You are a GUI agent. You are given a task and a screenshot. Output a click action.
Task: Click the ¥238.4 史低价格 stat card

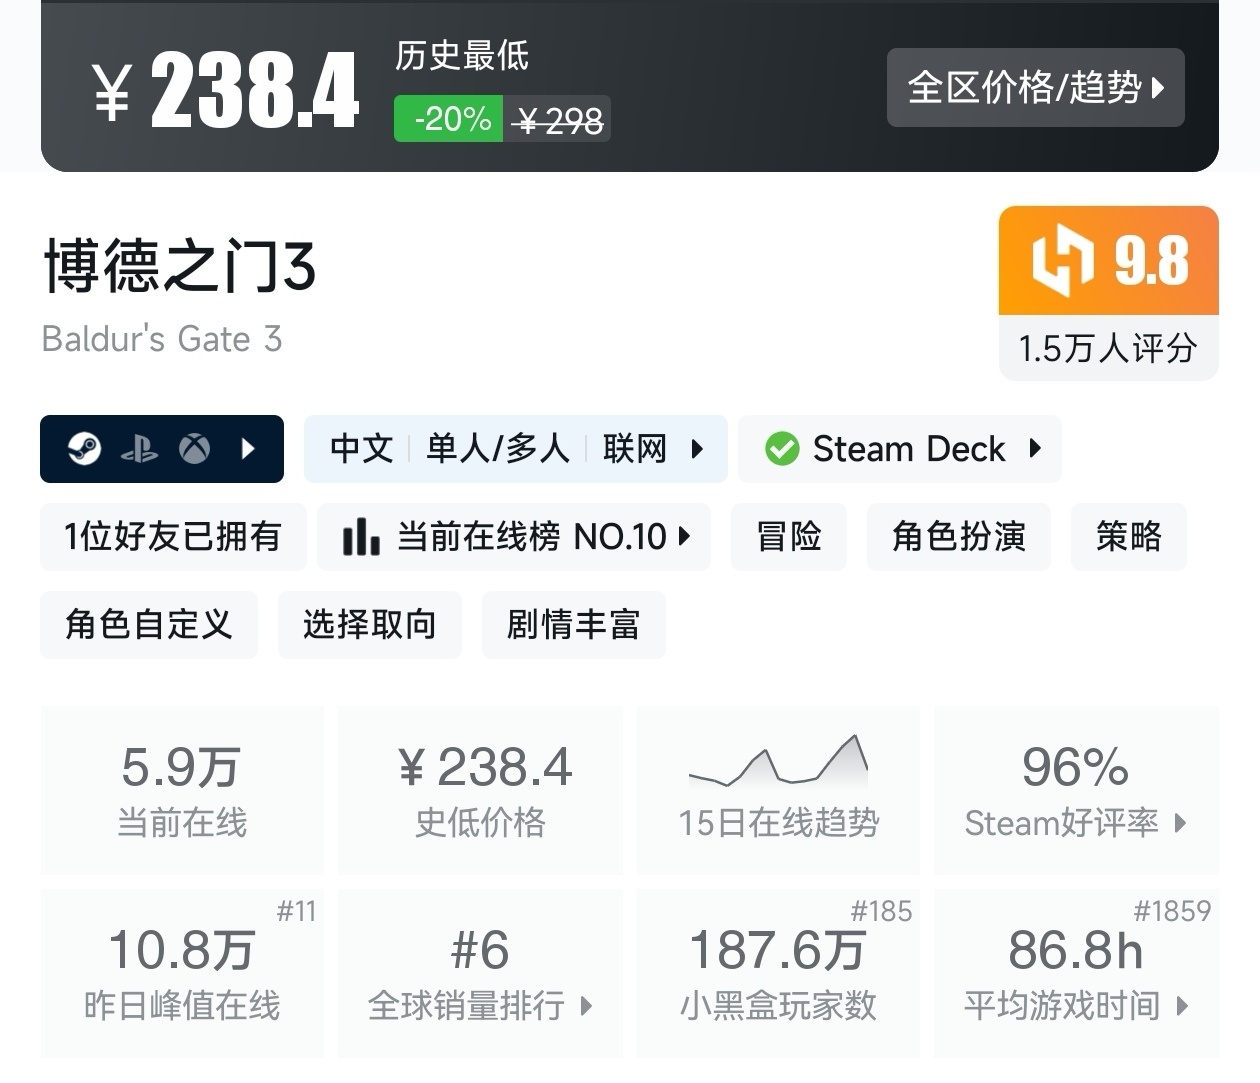pyautogui.click(x=481, y=790)
